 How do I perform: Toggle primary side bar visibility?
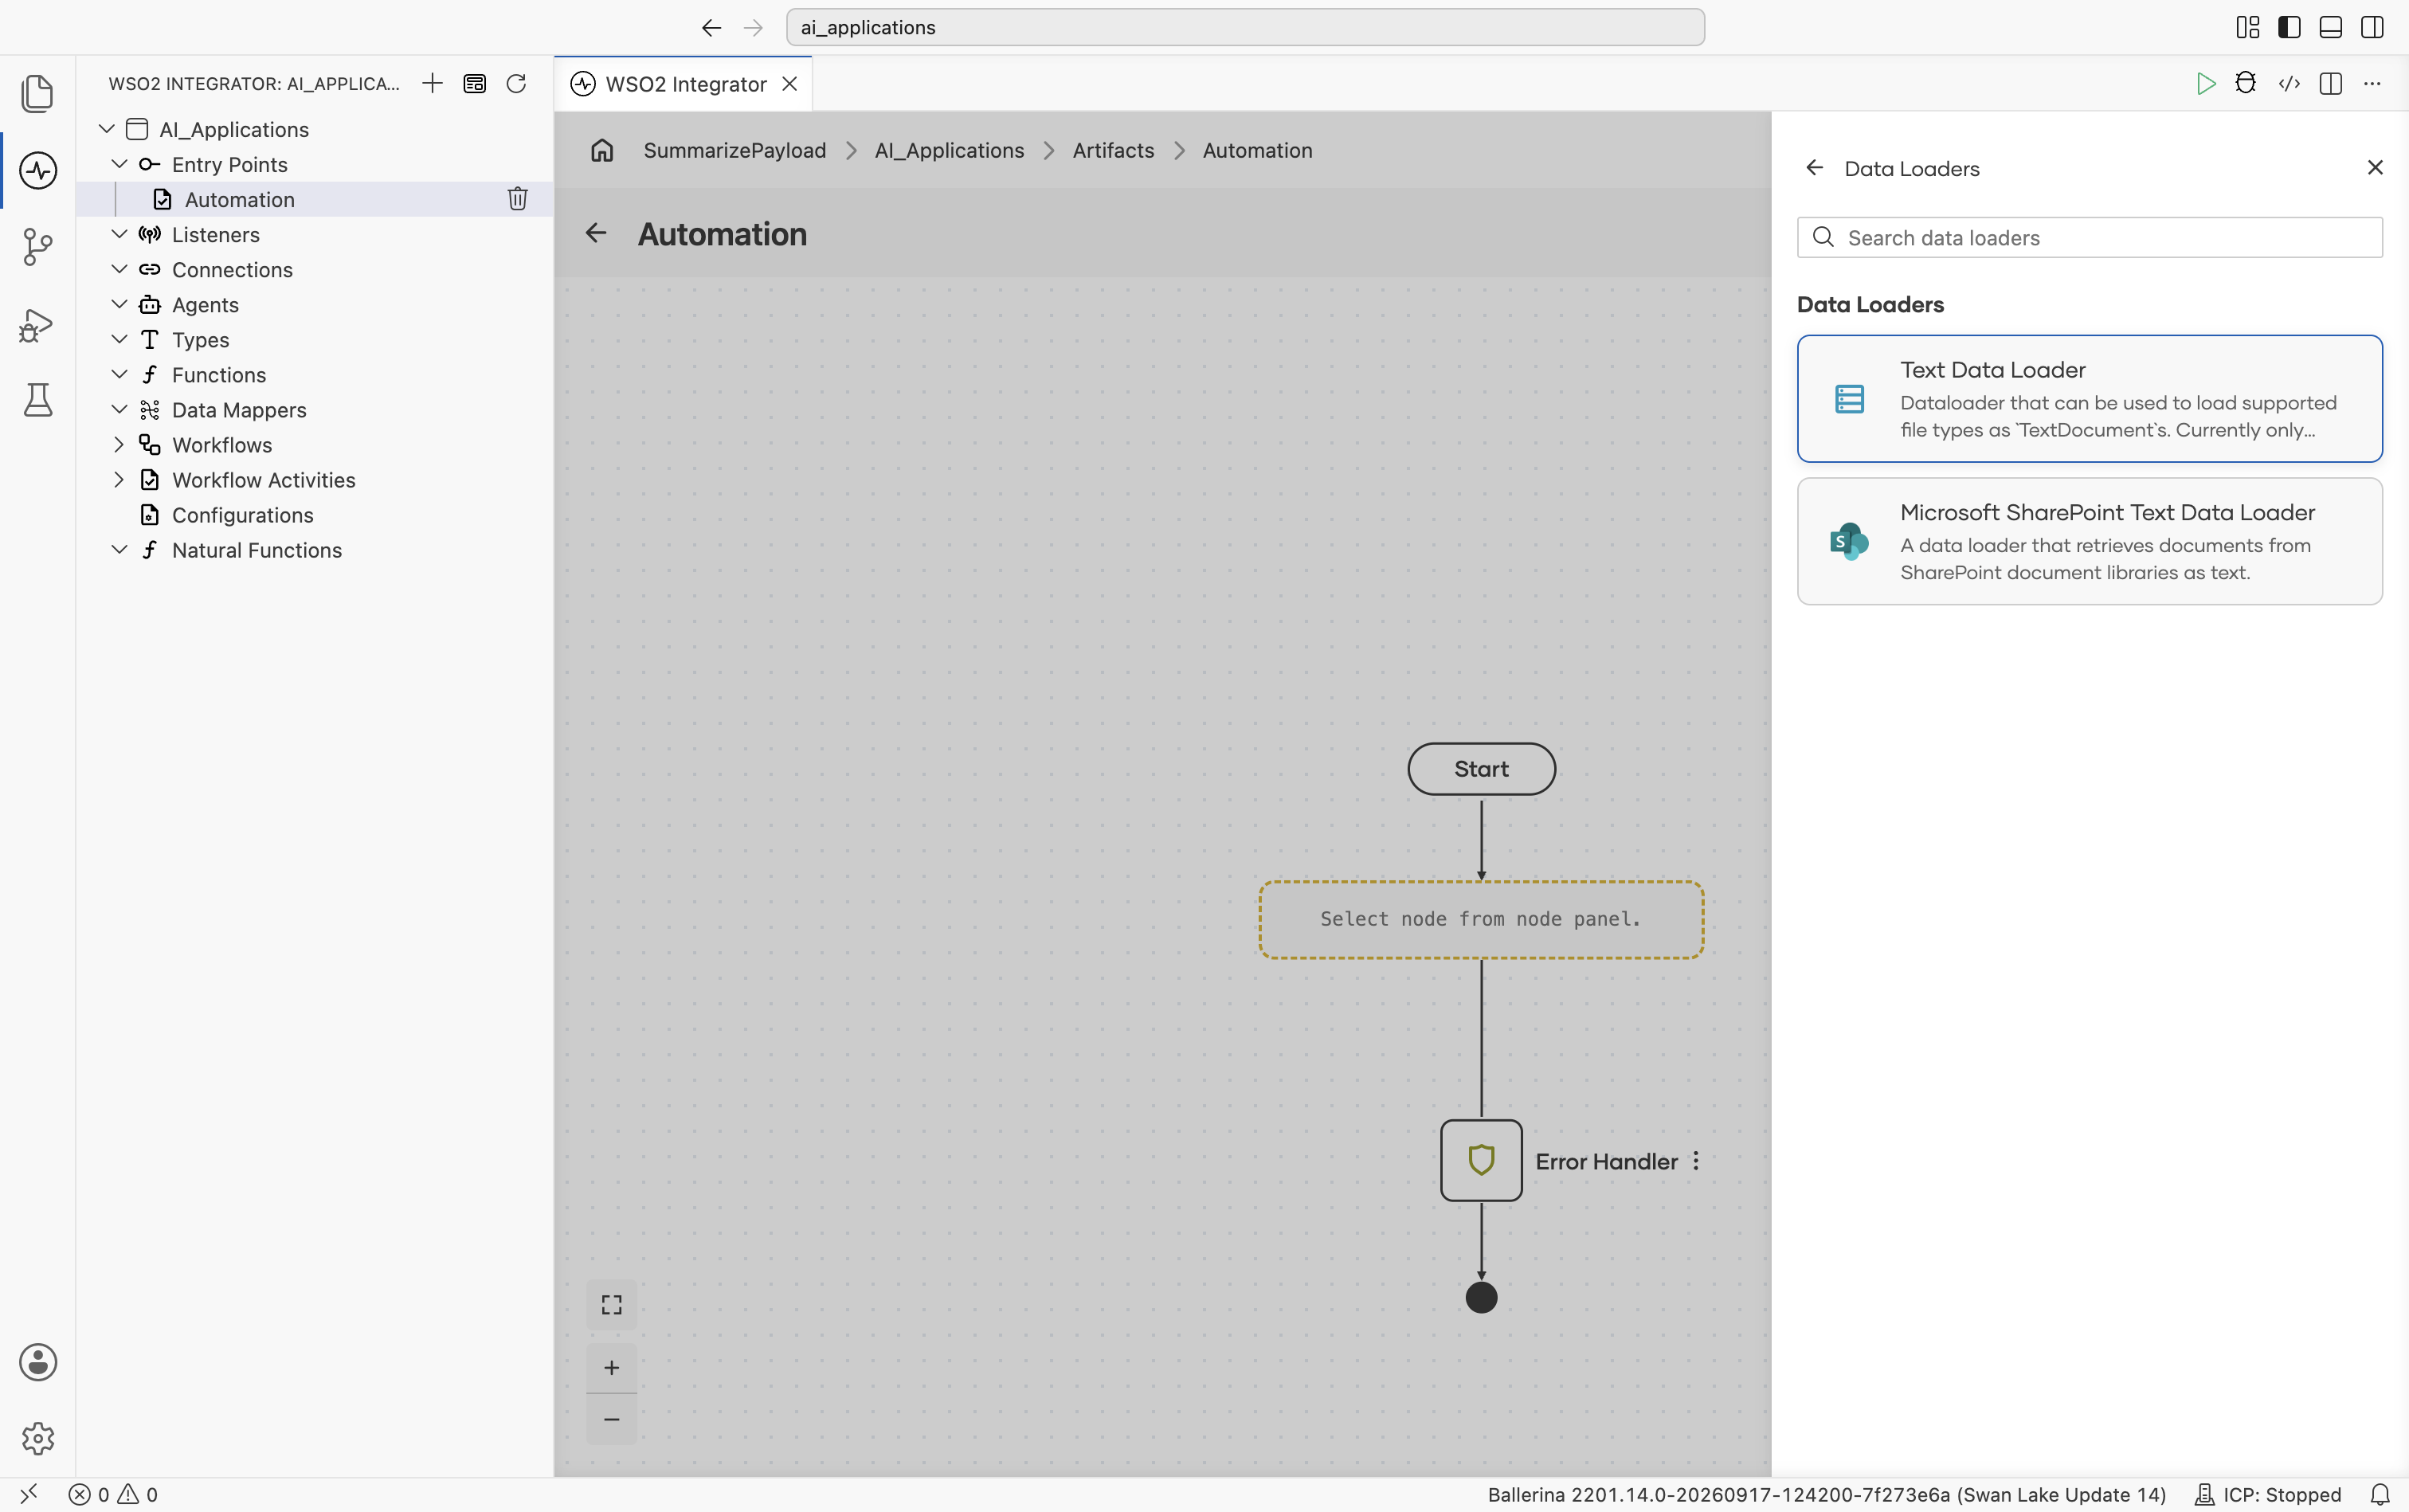(2289, 27)
